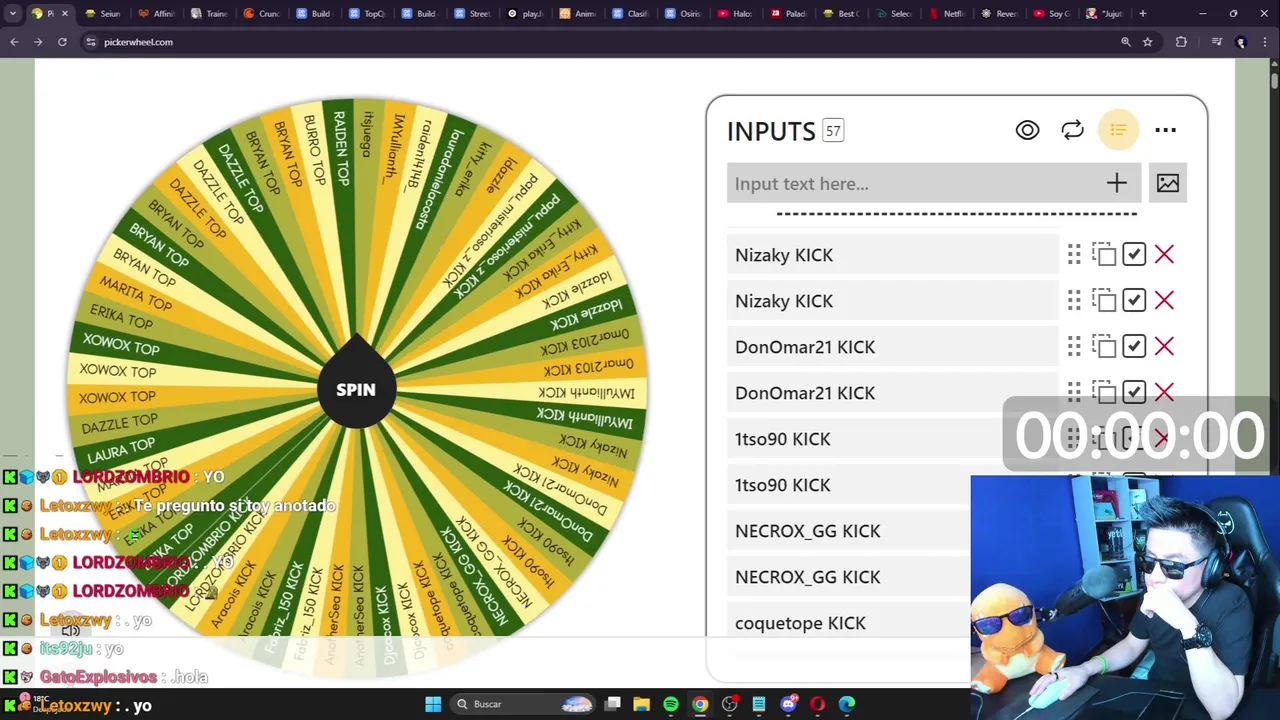Viewport: 1280px width, 720px height.
Task: Uncheck the second DonOmar21 KICK checkbox
Action: point(1133,392)
